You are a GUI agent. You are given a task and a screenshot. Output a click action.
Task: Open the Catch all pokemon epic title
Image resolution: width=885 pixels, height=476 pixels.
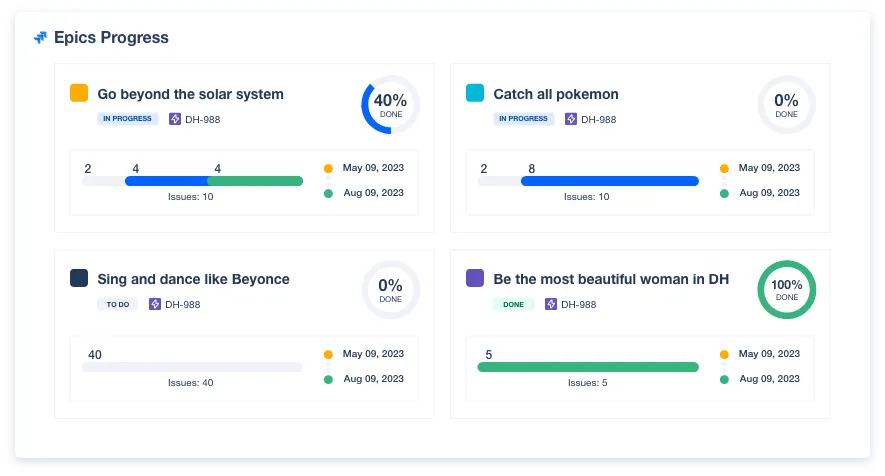pyautogui.click(x=555, y=94)
